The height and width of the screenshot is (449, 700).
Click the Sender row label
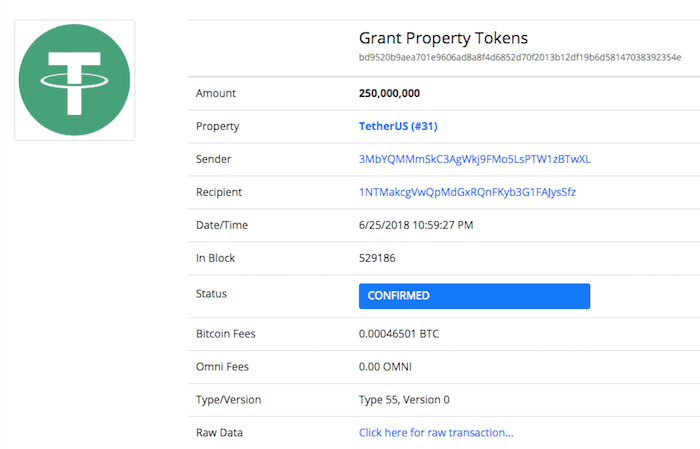point(213,159)
